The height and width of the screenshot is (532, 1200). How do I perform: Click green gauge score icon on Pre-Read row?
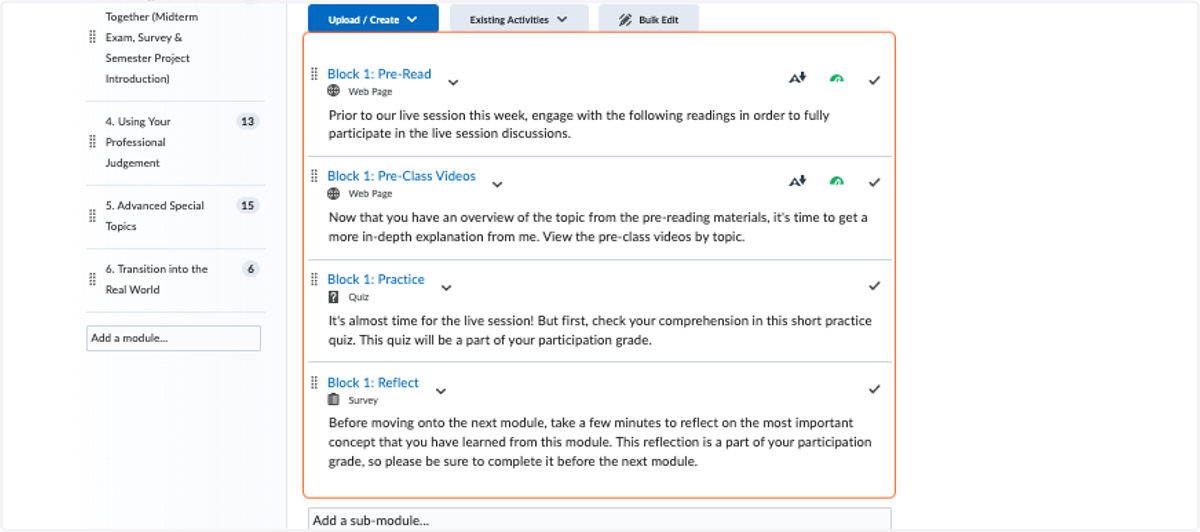click(x=837, y=79)
